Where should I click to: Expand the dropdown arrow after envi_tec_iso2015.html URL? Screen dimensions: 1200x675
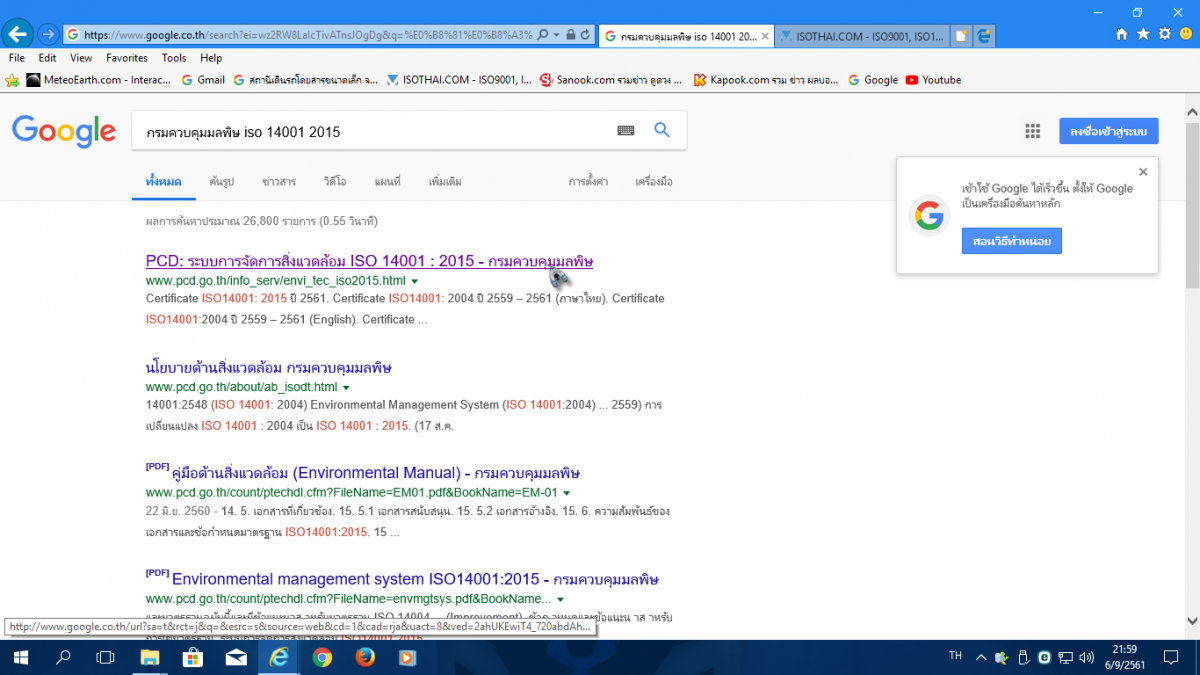[414, 281]
